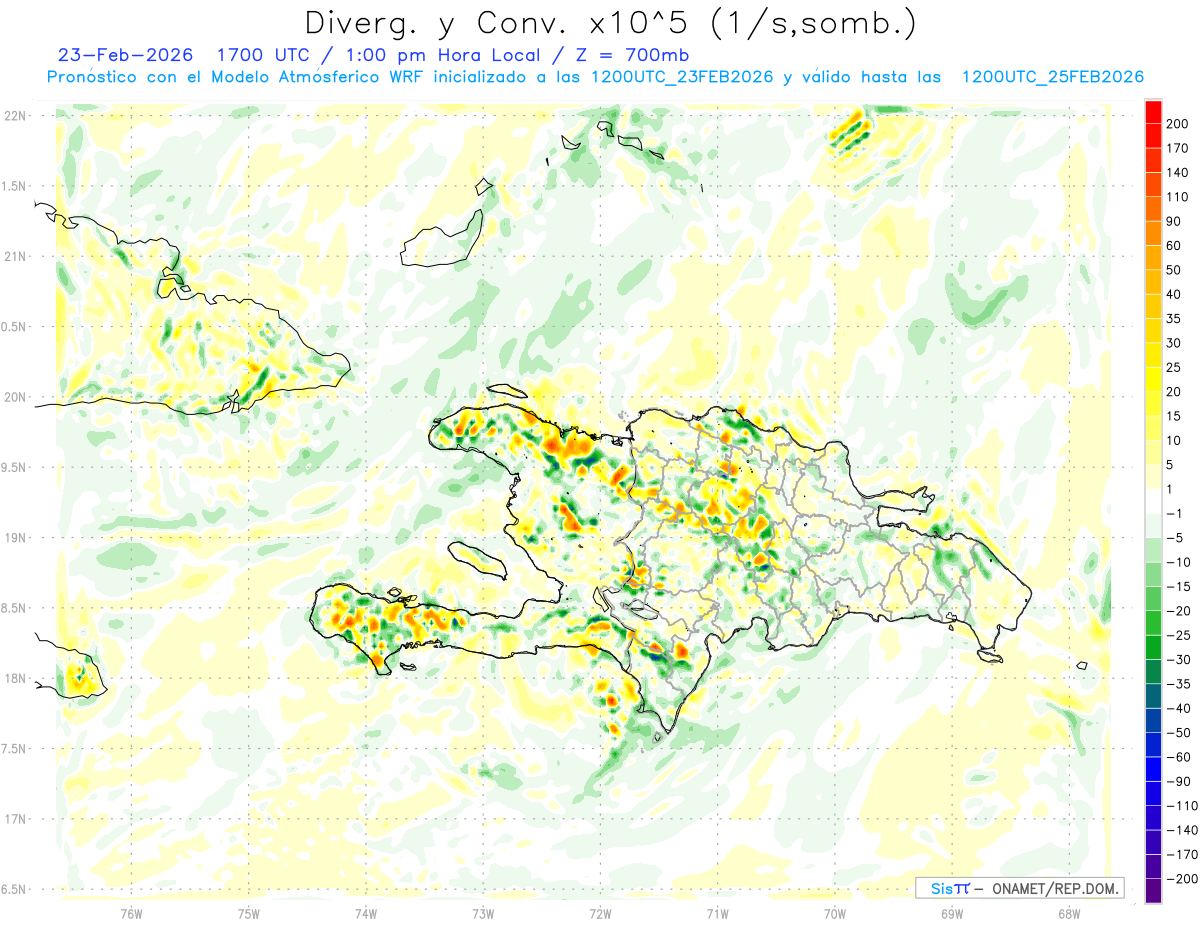Click the '17N' latitude label
This screenshot has width=1200, height=927.
15,819
